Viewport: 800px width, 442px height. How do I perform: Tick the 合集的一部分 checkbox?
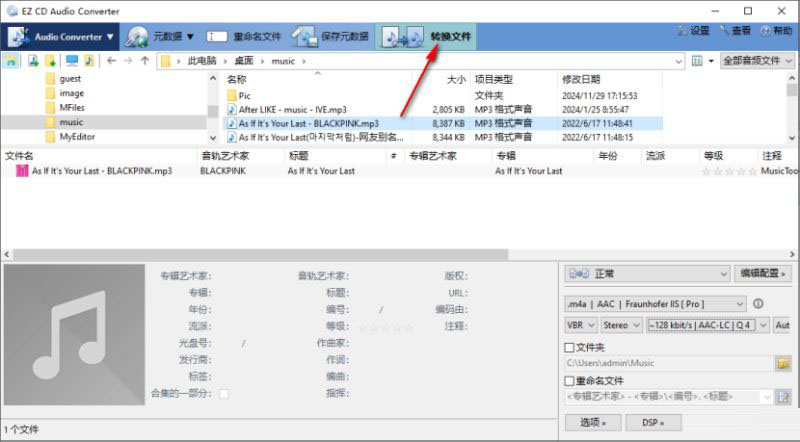point(223,394)
